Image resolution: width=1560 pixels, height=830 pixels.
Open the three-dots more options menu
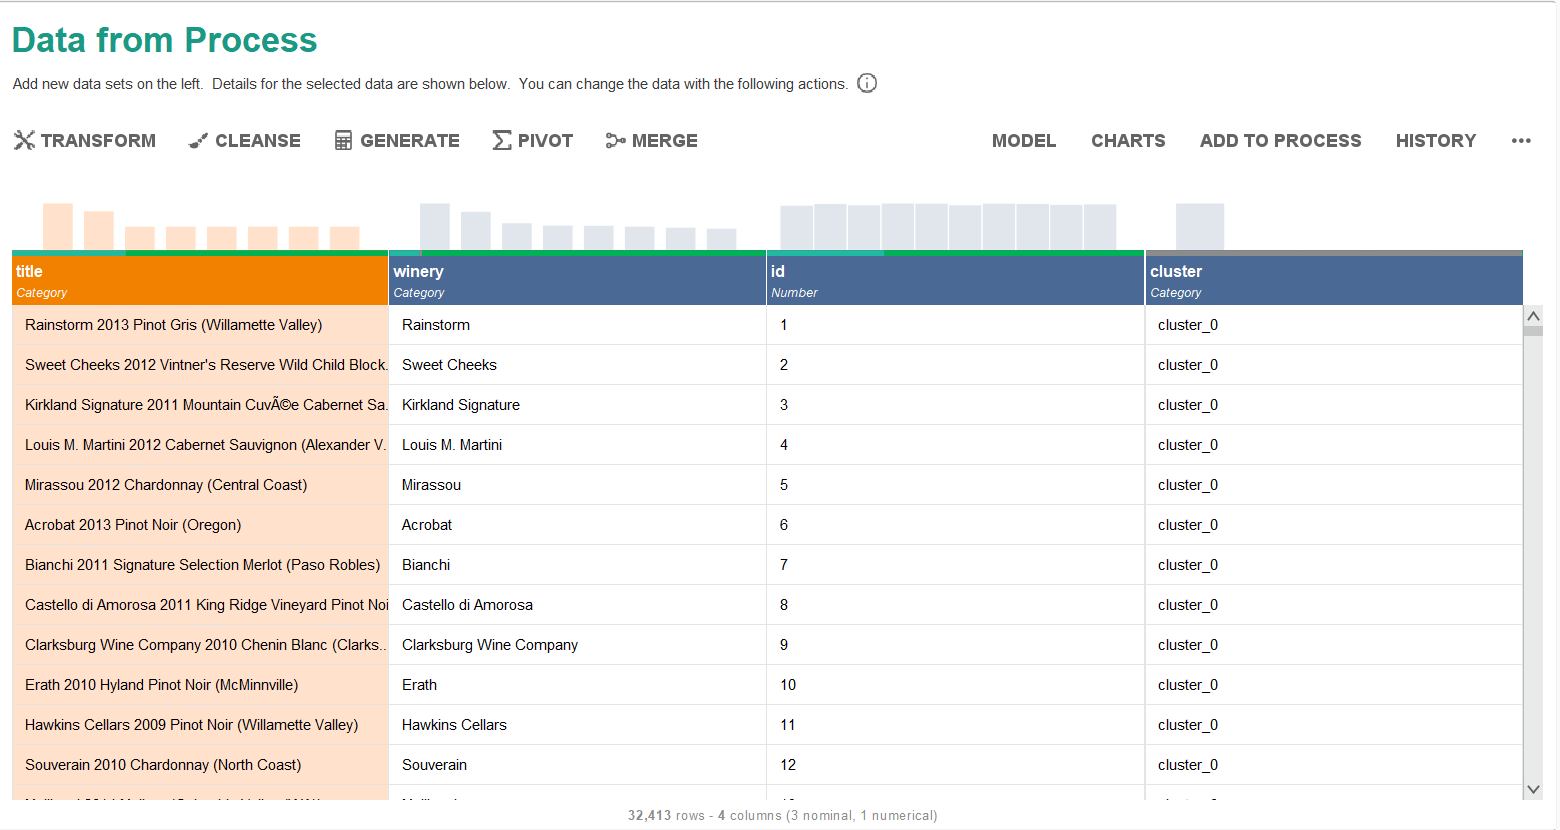click(x=1521, y=141)
